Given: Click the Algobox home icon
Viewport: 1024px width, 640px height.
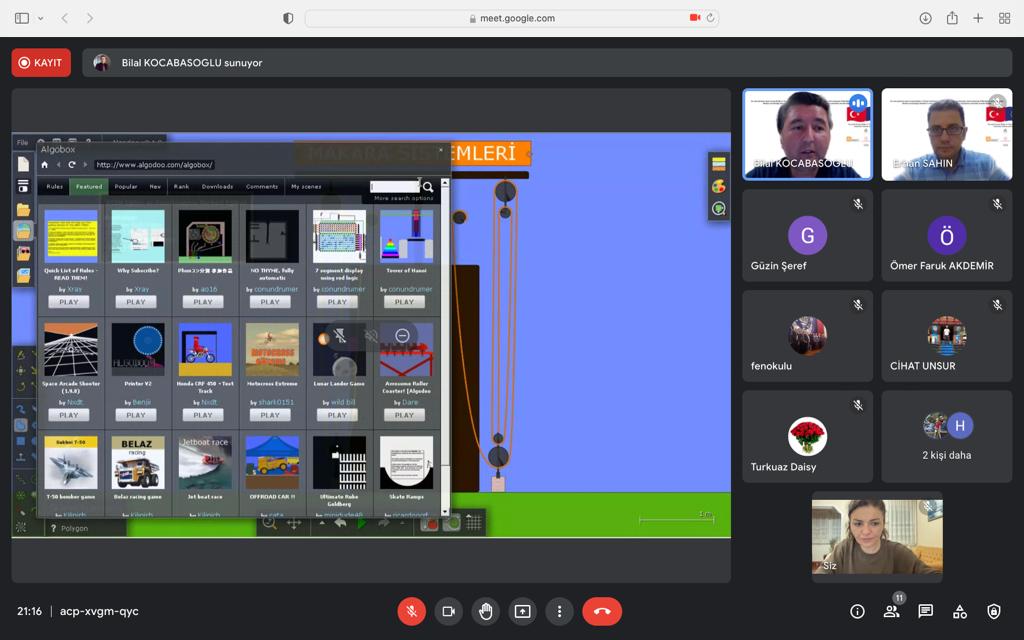Looking at the screenshot, I should [x=44, y=165].
